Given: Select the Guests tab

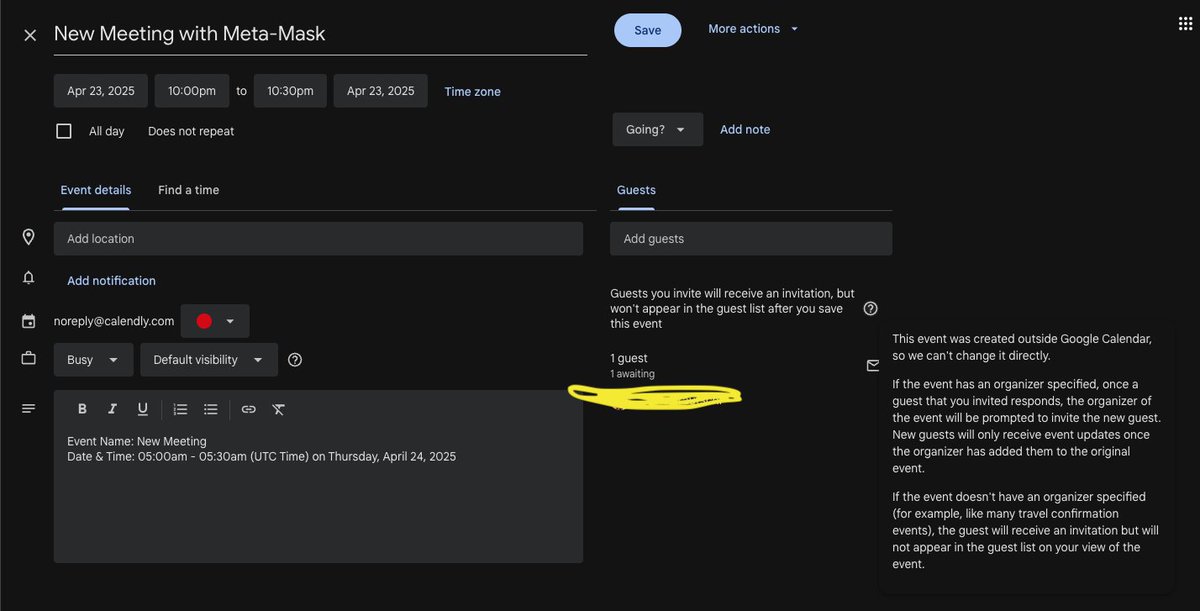Looking at the screenshot, I should pyautogui.click(x=636, y=190).
